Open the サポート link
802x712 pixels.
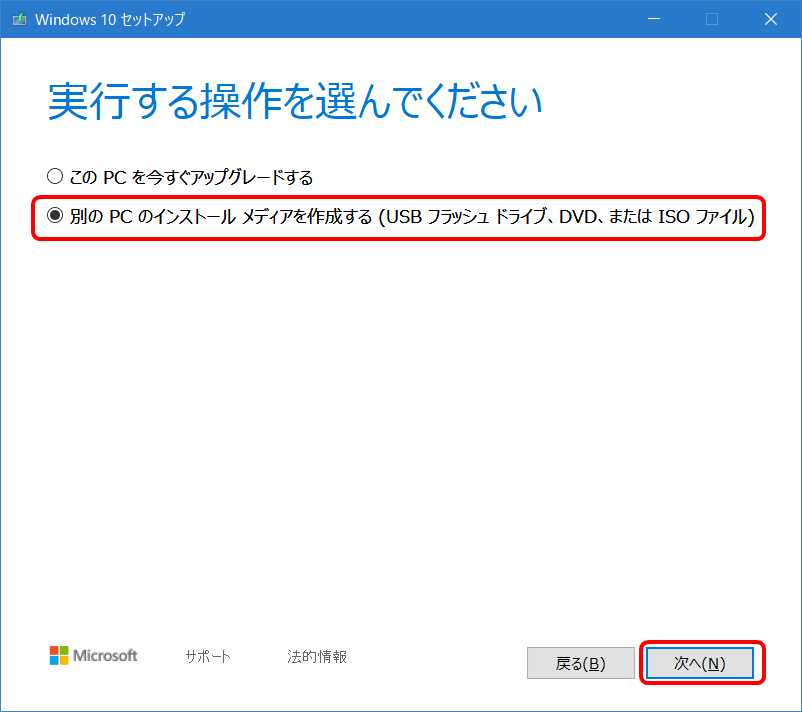click(x=208, y=656)
